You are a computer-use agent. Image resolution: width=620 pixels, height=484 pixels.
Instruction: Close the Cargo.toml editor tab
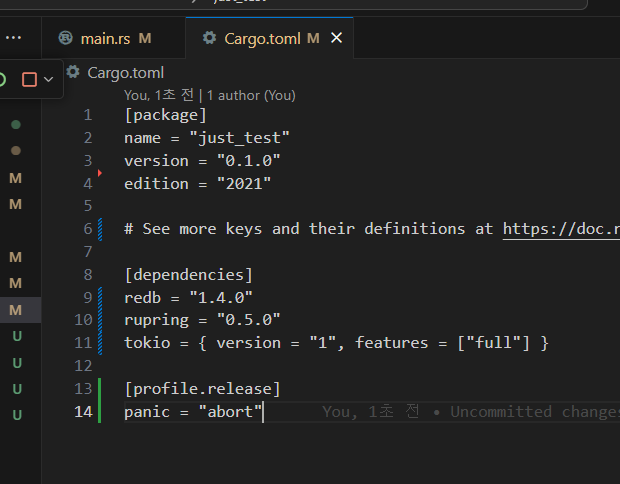tap(337, 38)
